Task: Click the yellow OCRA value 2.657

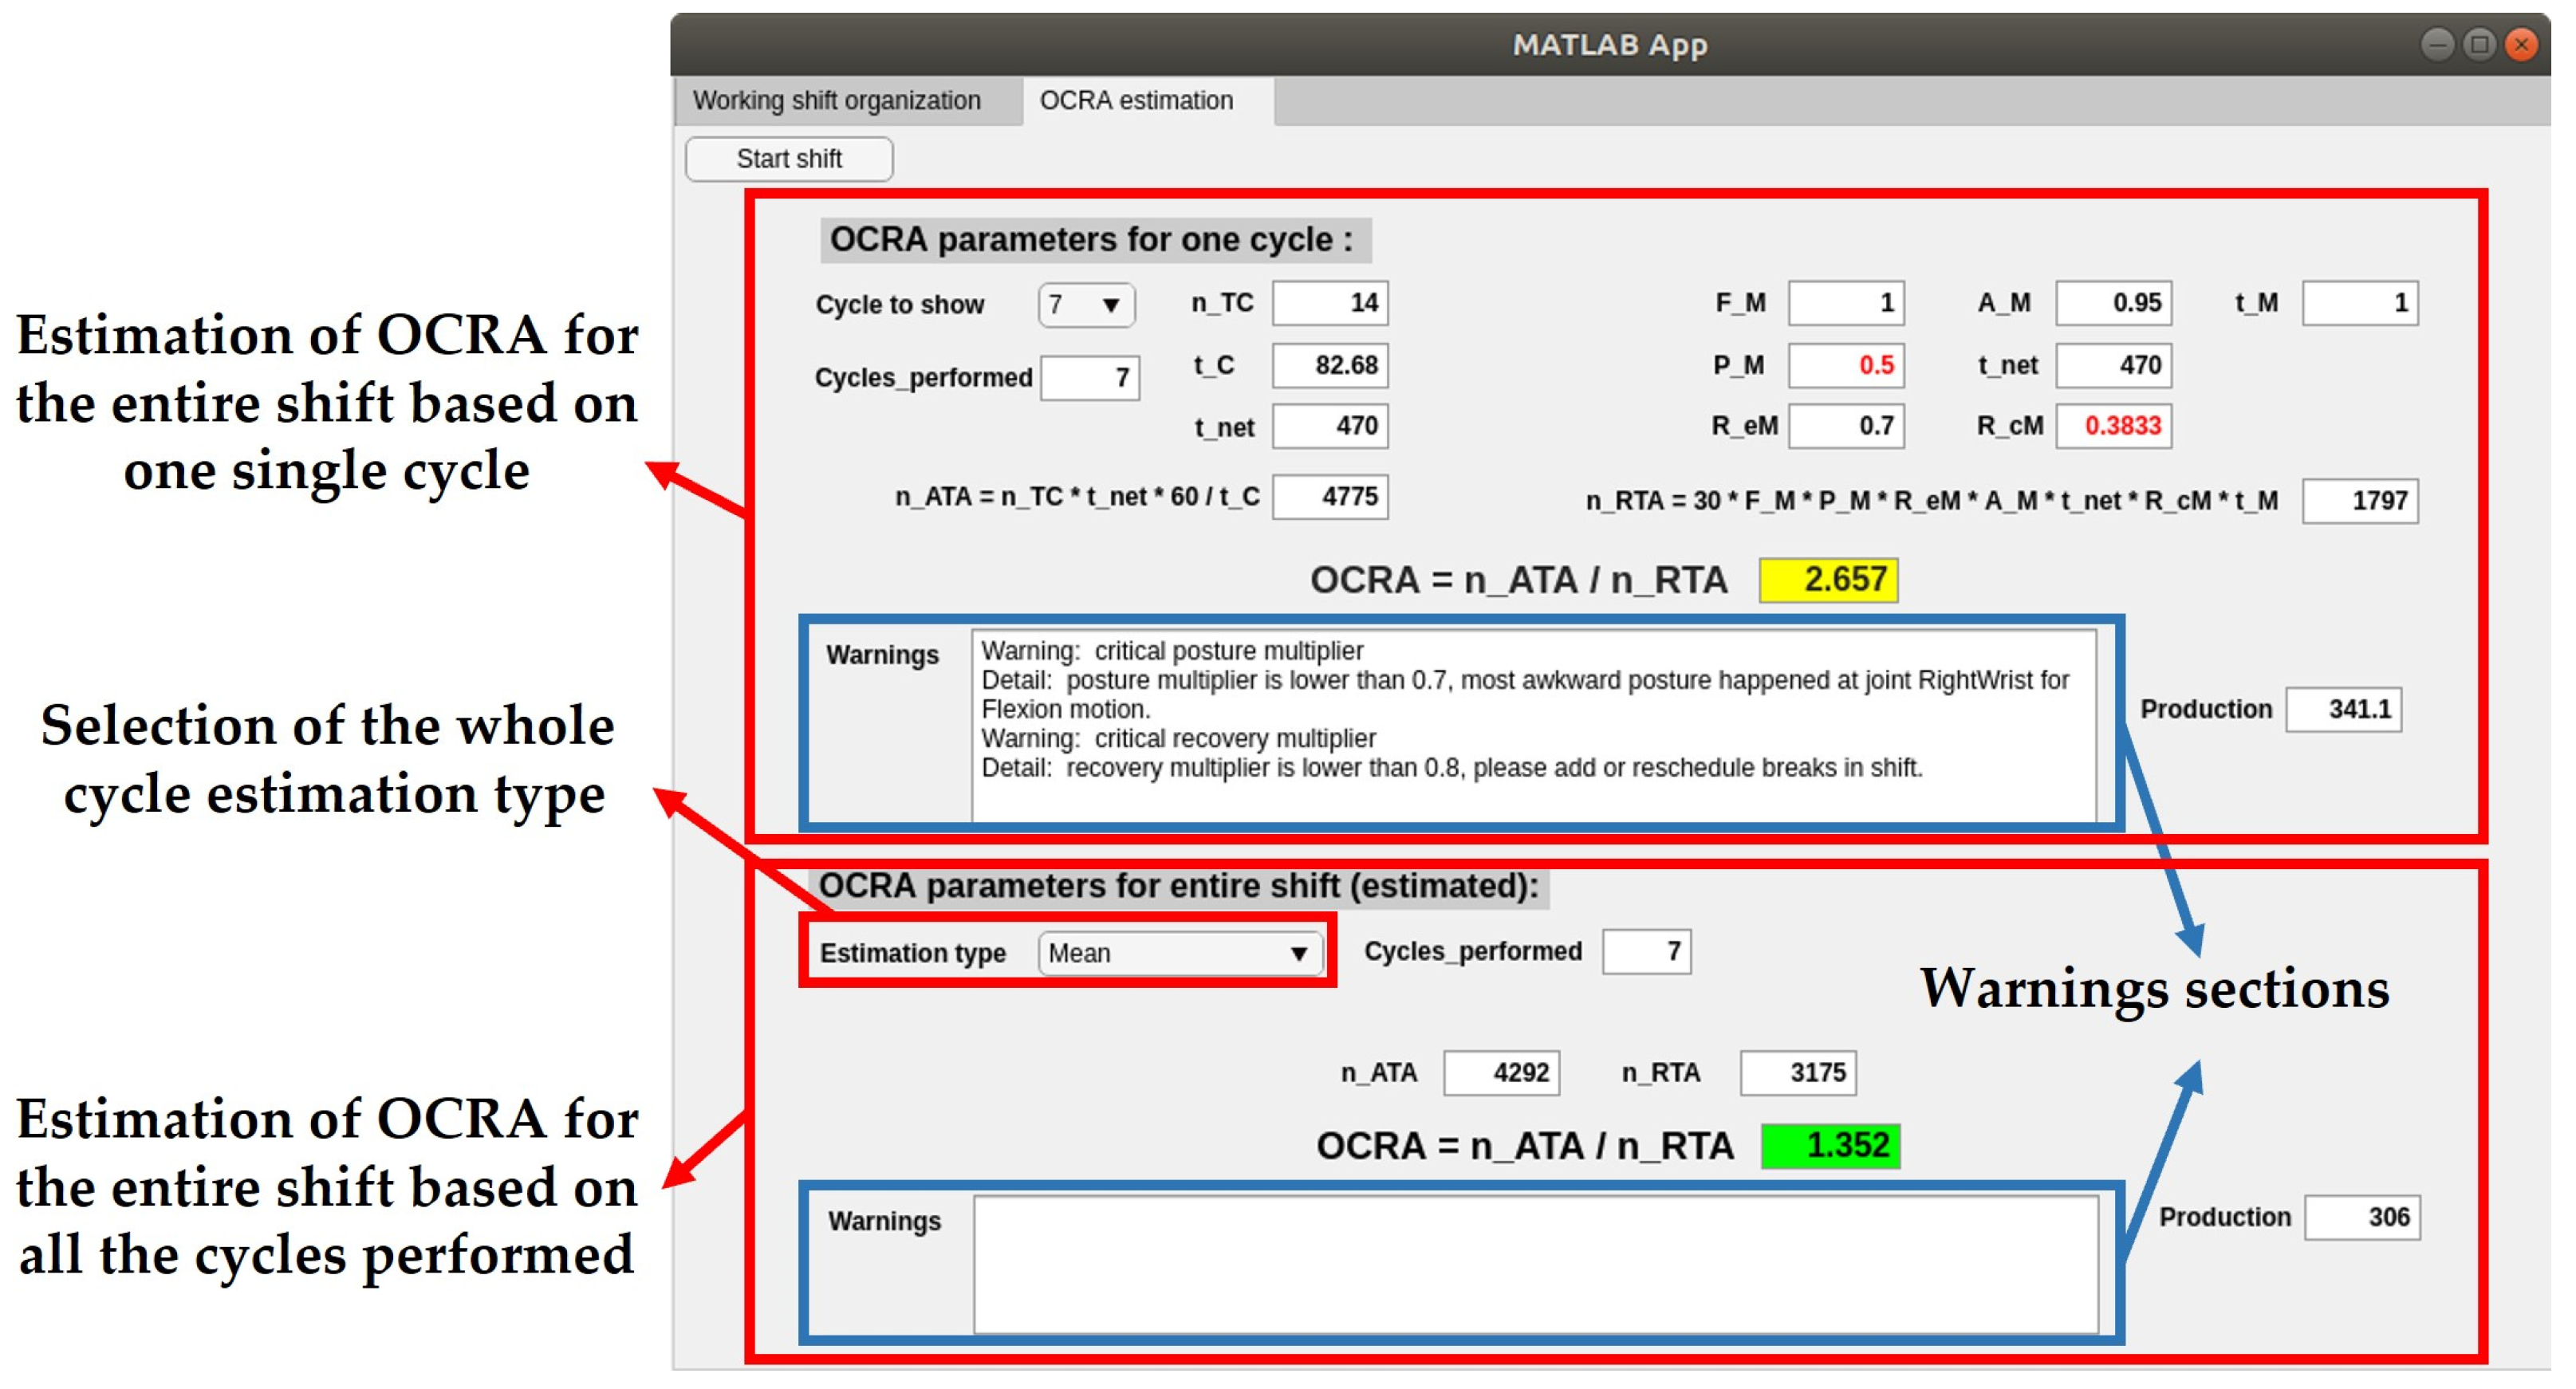Action: click(1829, 580)
